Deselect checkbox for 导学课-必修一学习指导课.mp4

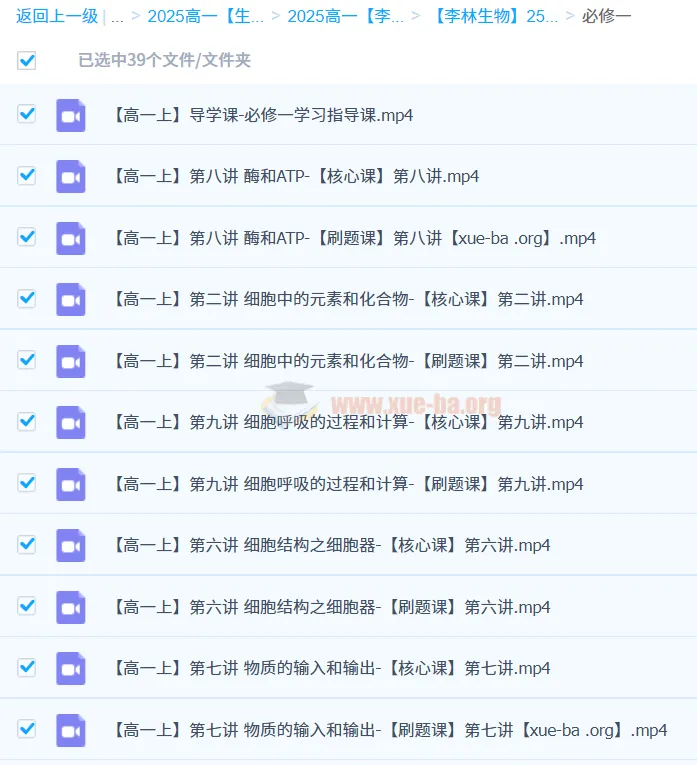[27, 114]
